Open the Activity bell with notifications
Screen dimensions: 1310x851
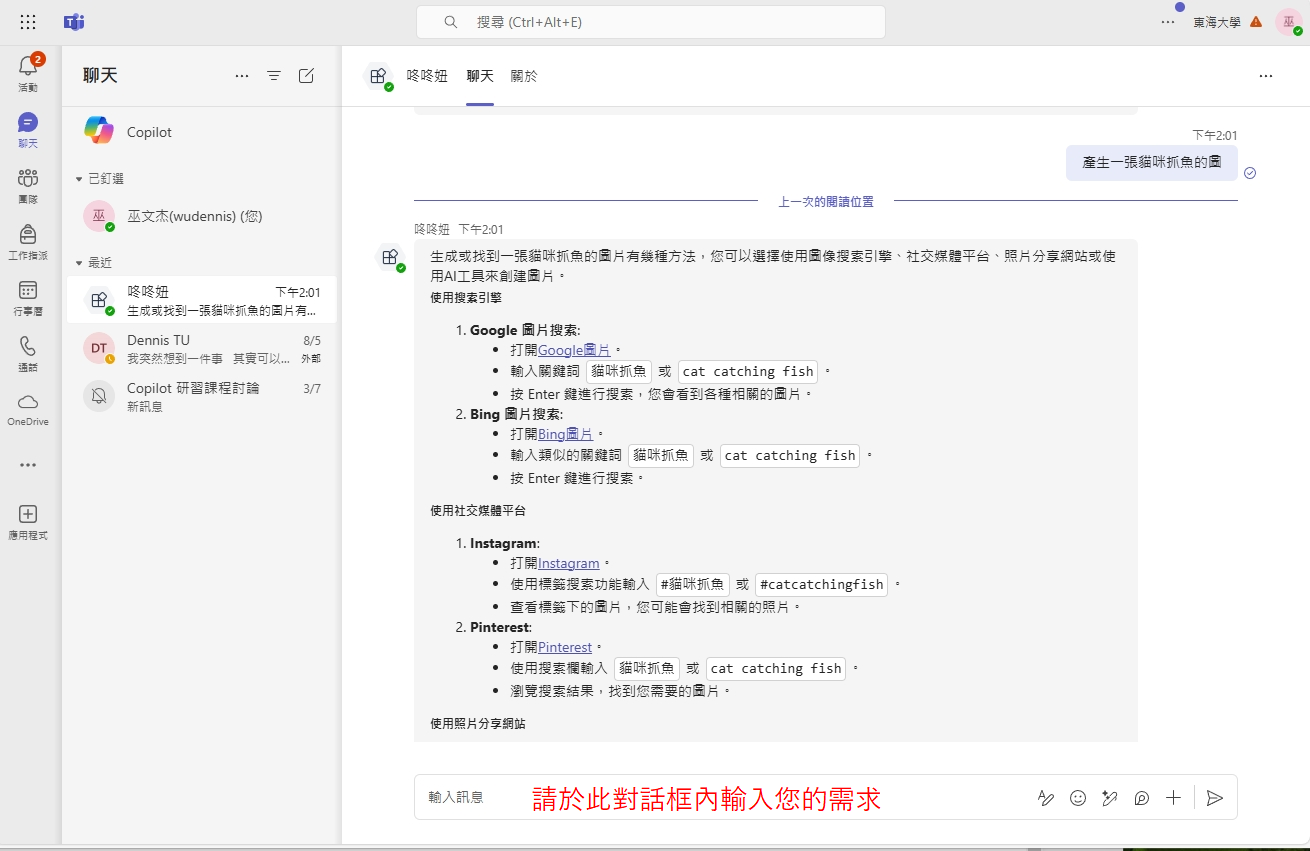coord(28,67)
